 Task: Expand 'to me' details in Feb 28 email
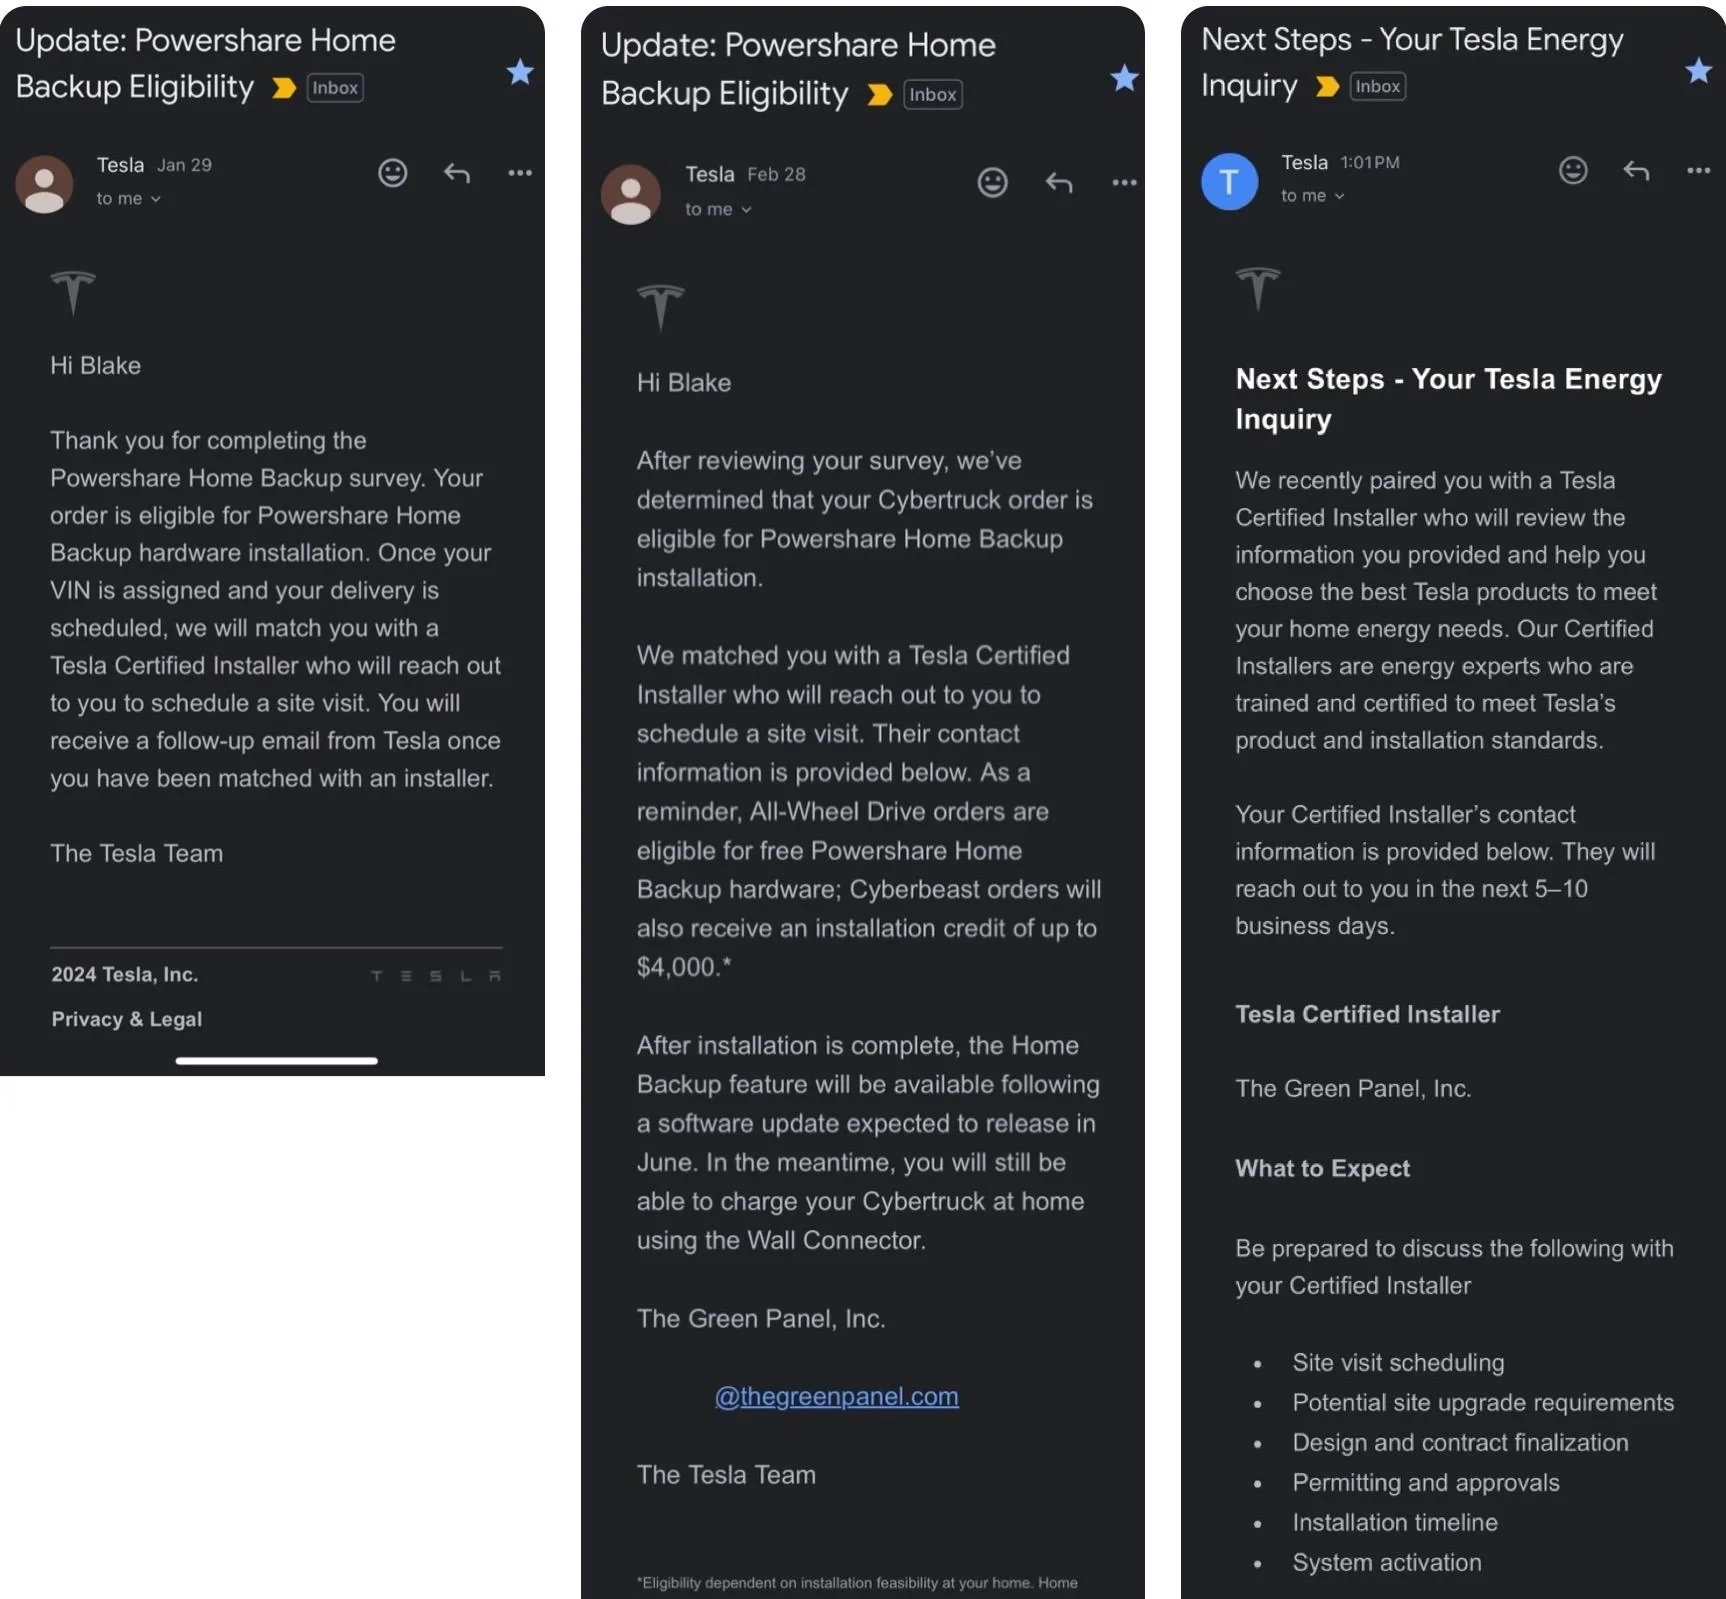(x=718, y=209)
